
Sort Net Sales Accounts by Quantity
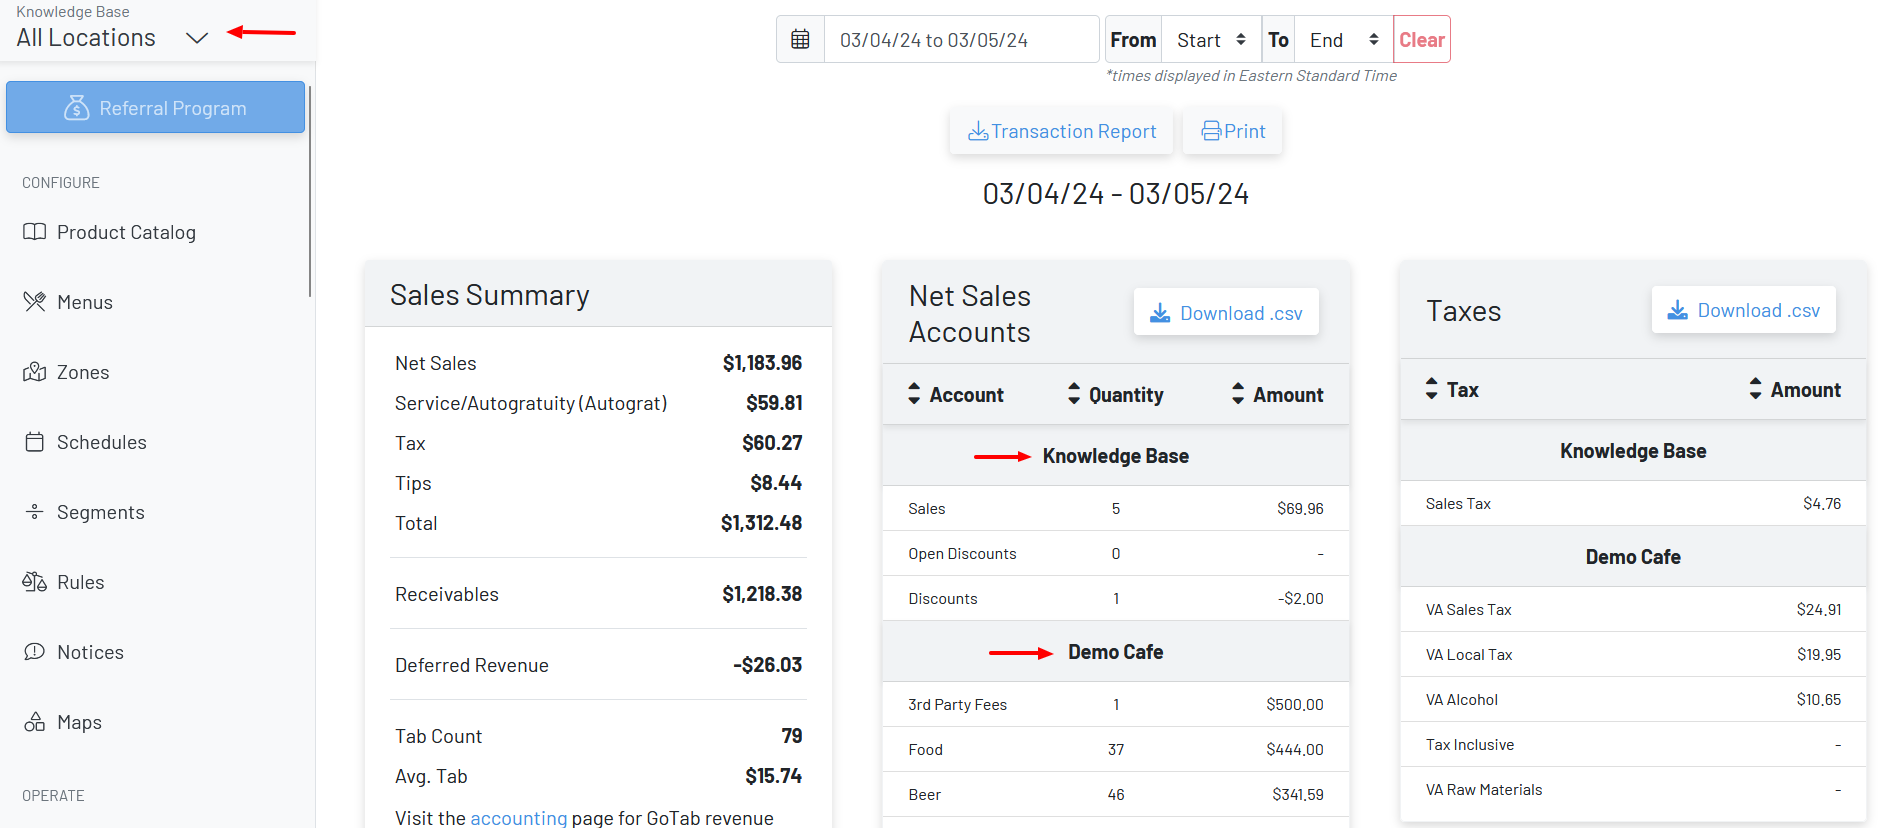click(1115, 395)
